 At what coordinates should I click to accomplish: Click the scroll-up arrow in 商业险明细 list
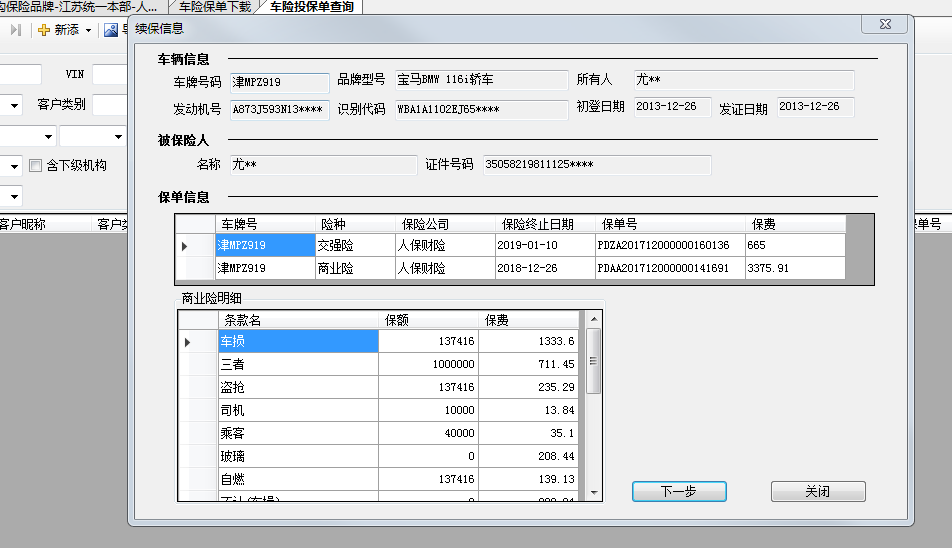[x=593, y=320]
